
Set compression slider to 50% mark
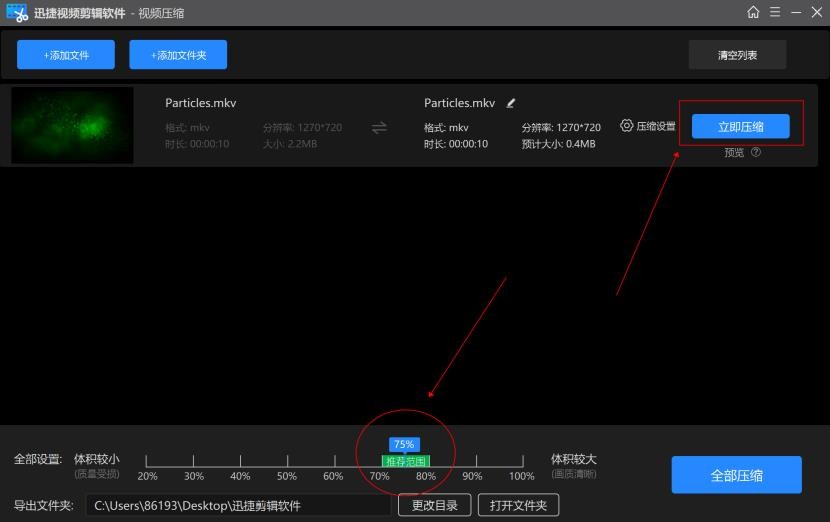coord(287,462)
